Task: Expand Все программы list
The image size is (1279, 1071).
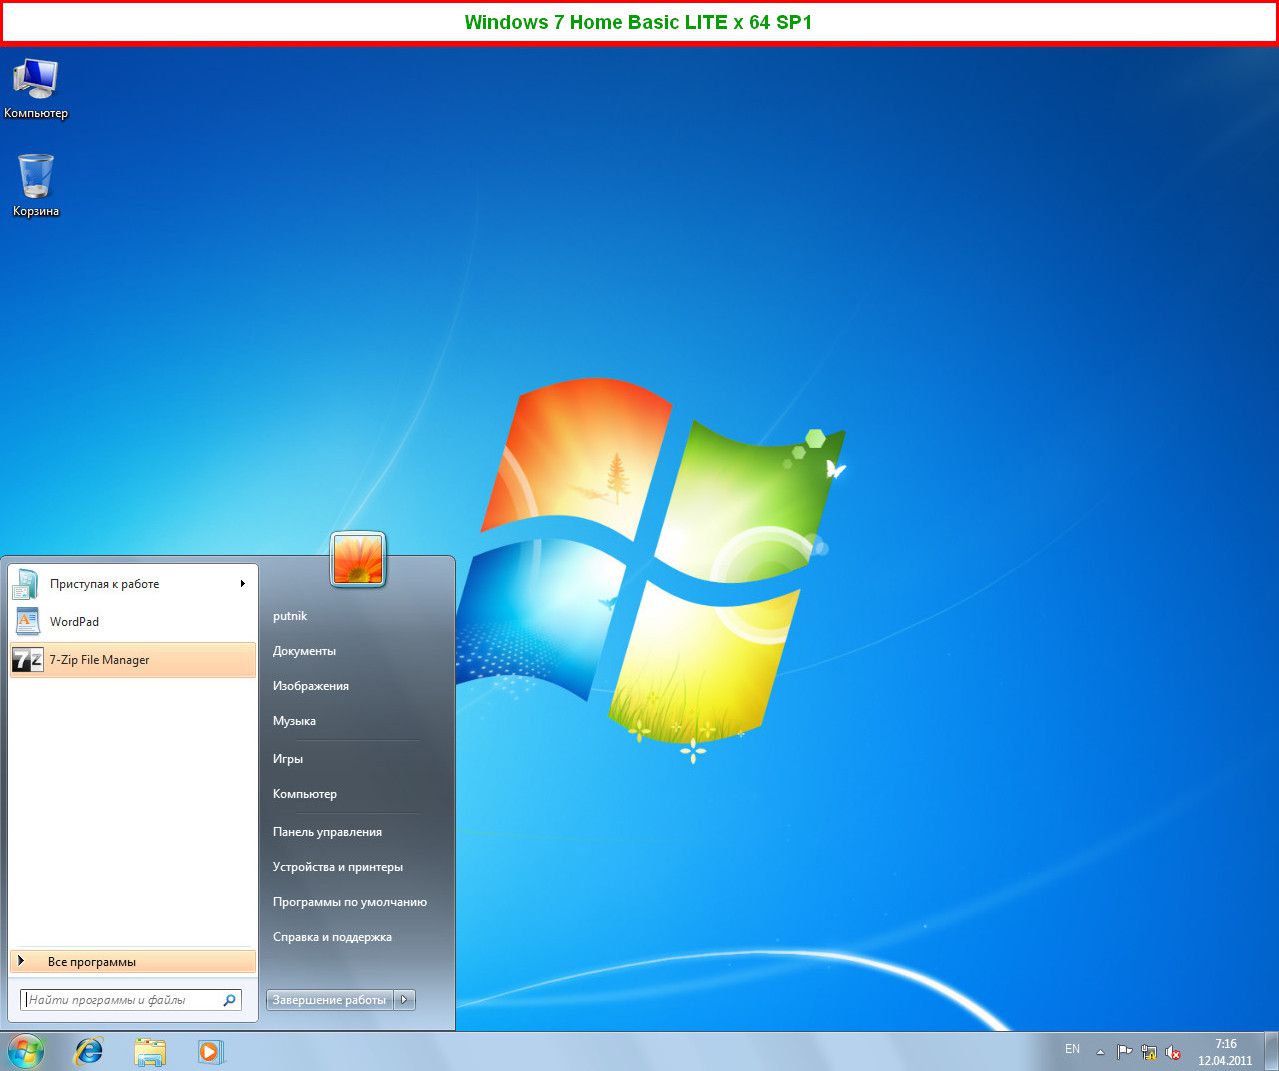Action: pyautogui.click(x=133, y=962)
